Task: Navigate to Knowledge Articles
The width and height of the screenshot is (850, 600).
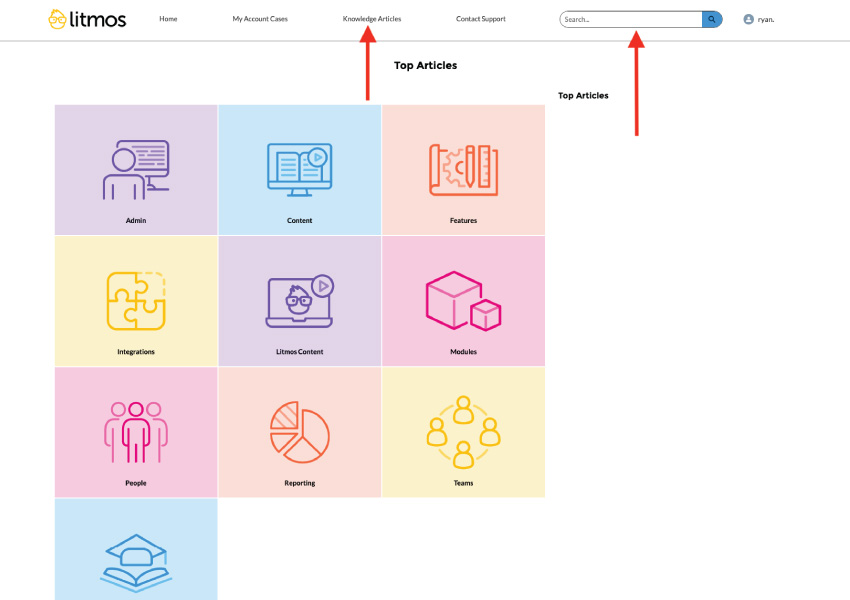Action: 372,19
